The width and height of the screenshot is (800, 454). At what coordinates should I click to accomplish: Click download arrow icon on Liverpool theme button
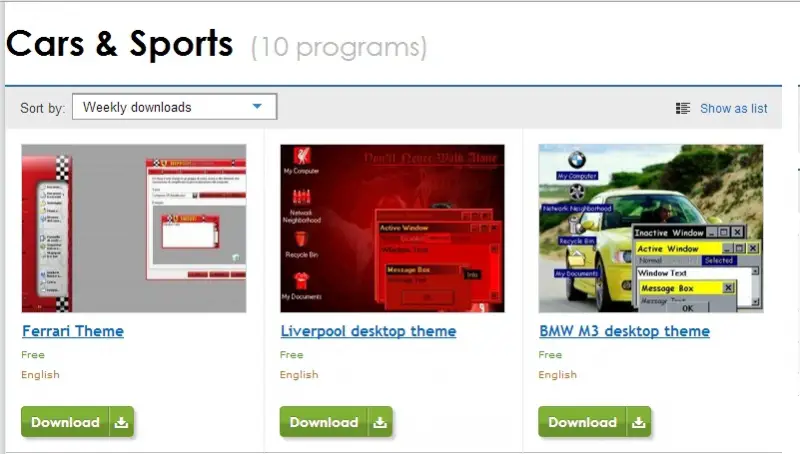[x=380, y=422]
